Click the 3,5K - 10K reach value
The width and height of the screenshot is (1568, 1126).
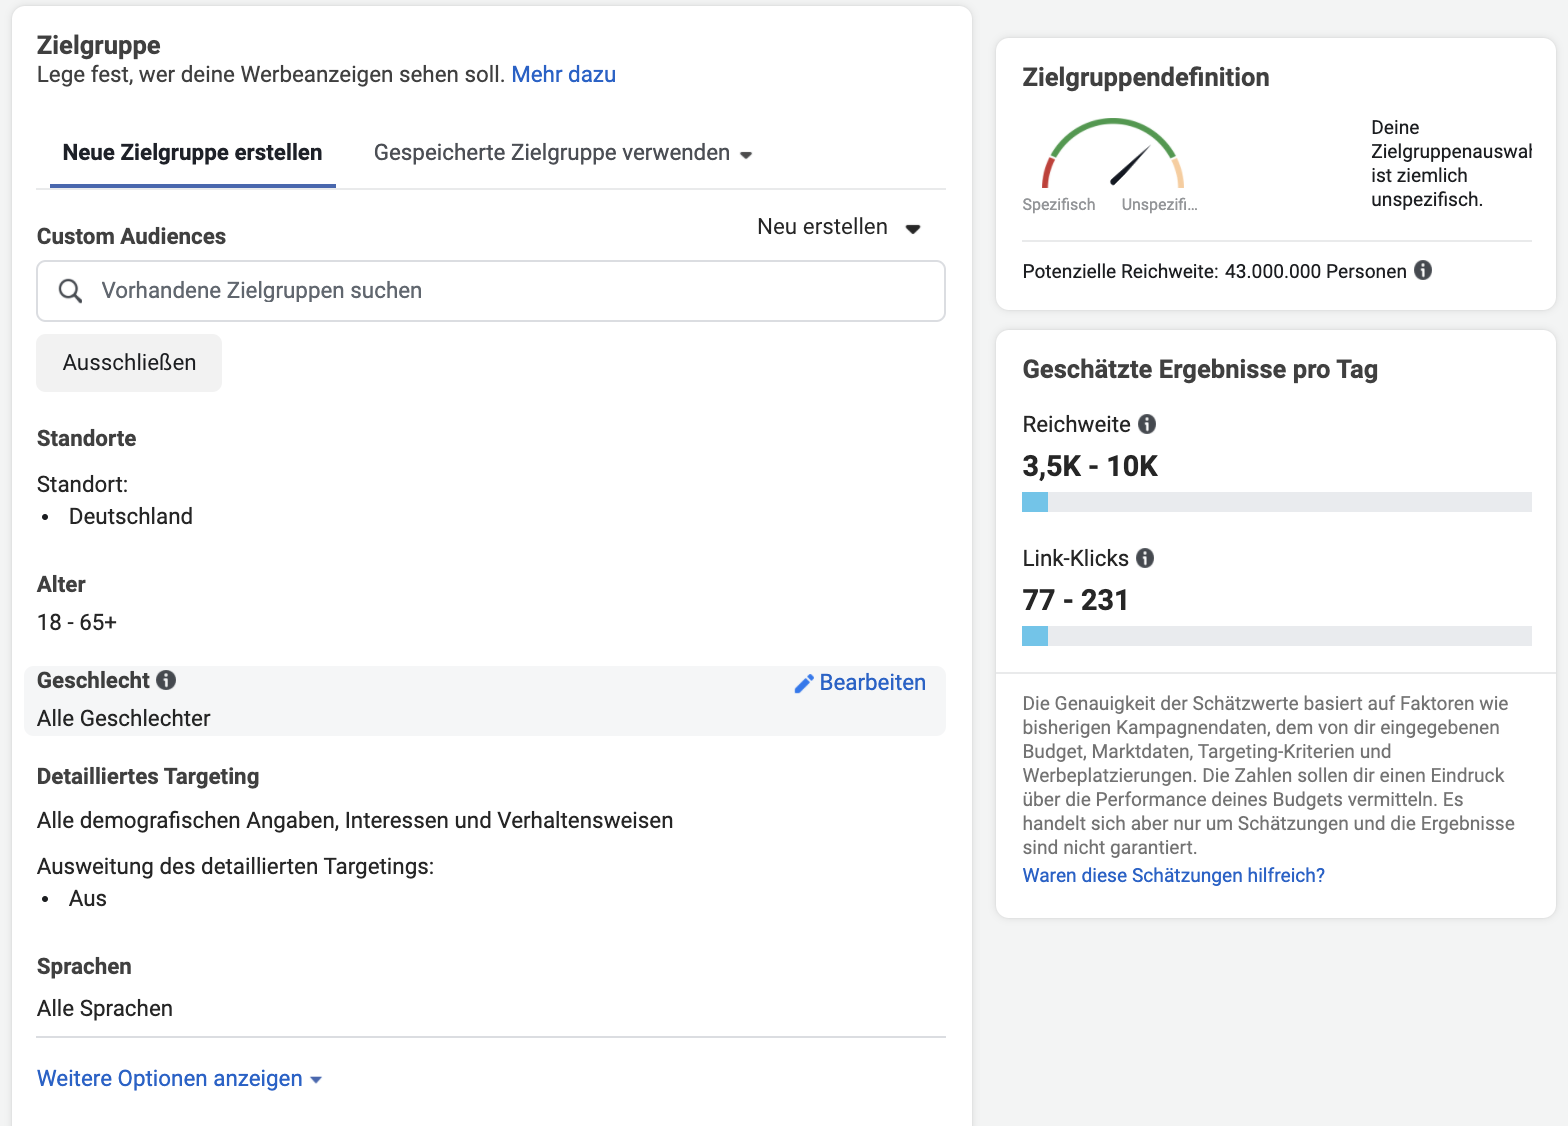pyautogui.click(x=1090, y=466)
